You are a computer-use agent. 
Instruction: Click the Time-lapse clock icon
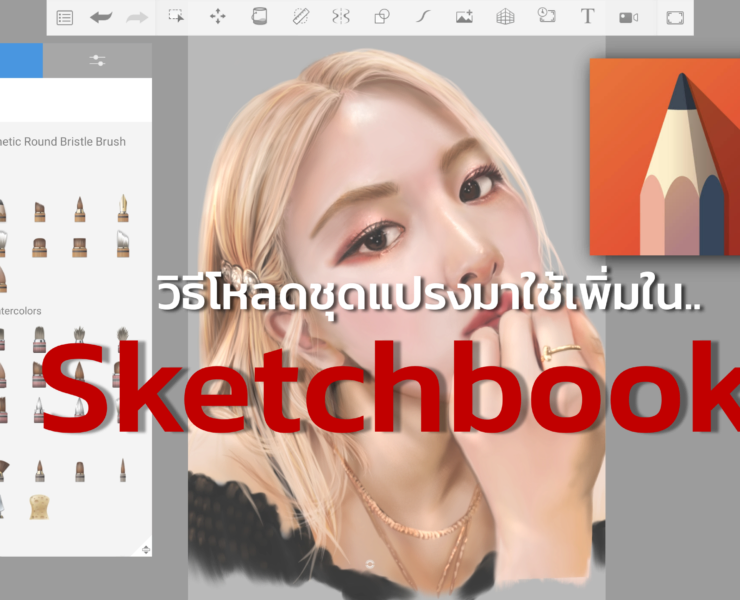(547, 16)
